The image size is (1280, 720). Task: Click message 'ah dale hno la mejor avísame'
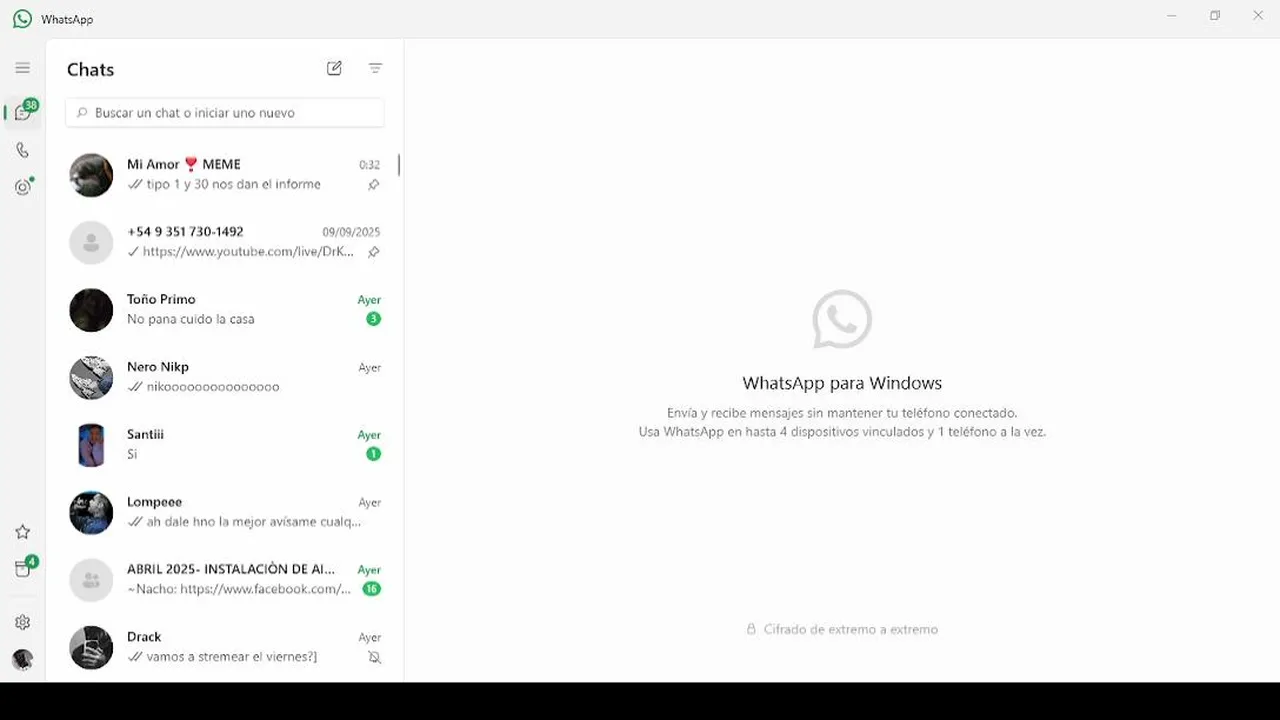254,522
